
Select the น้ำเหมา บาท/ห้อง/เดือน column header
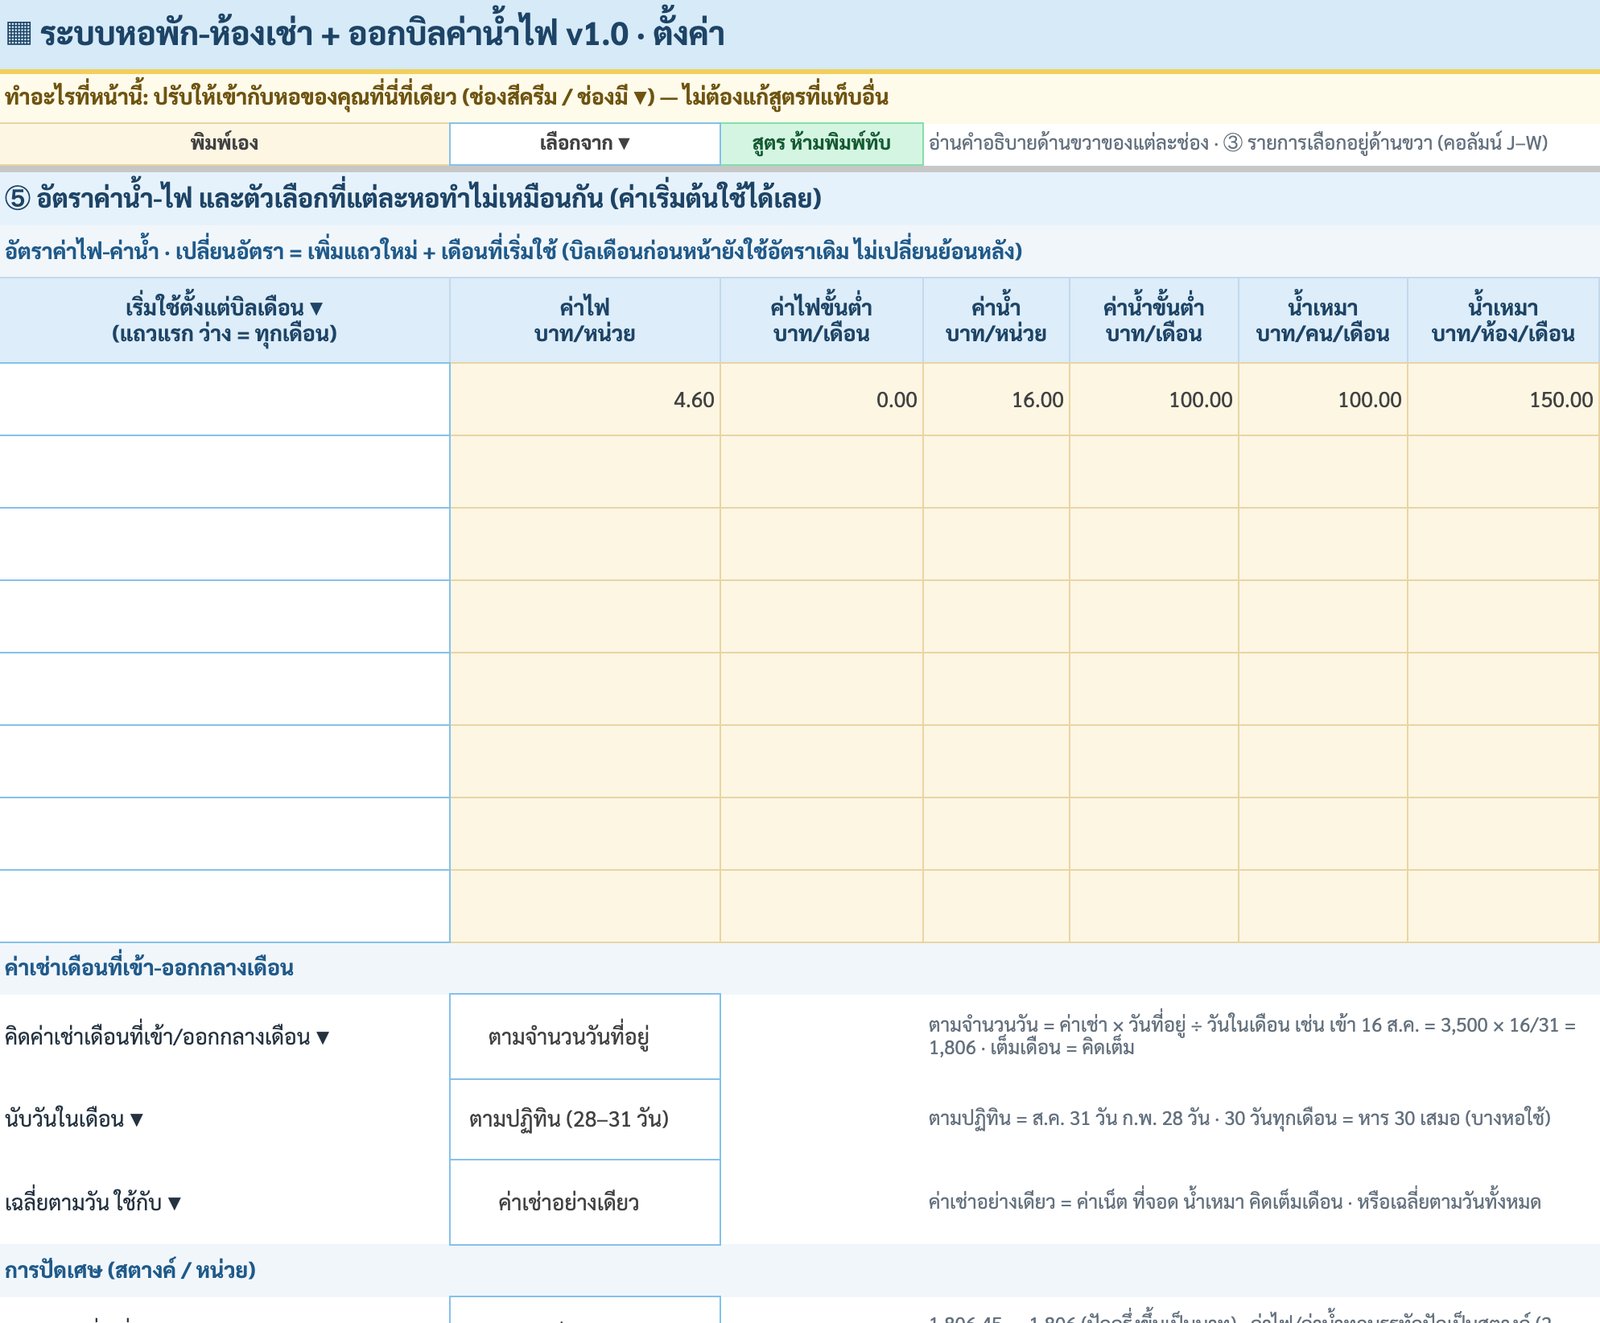pyautogui.click(x=1503, y=320)
